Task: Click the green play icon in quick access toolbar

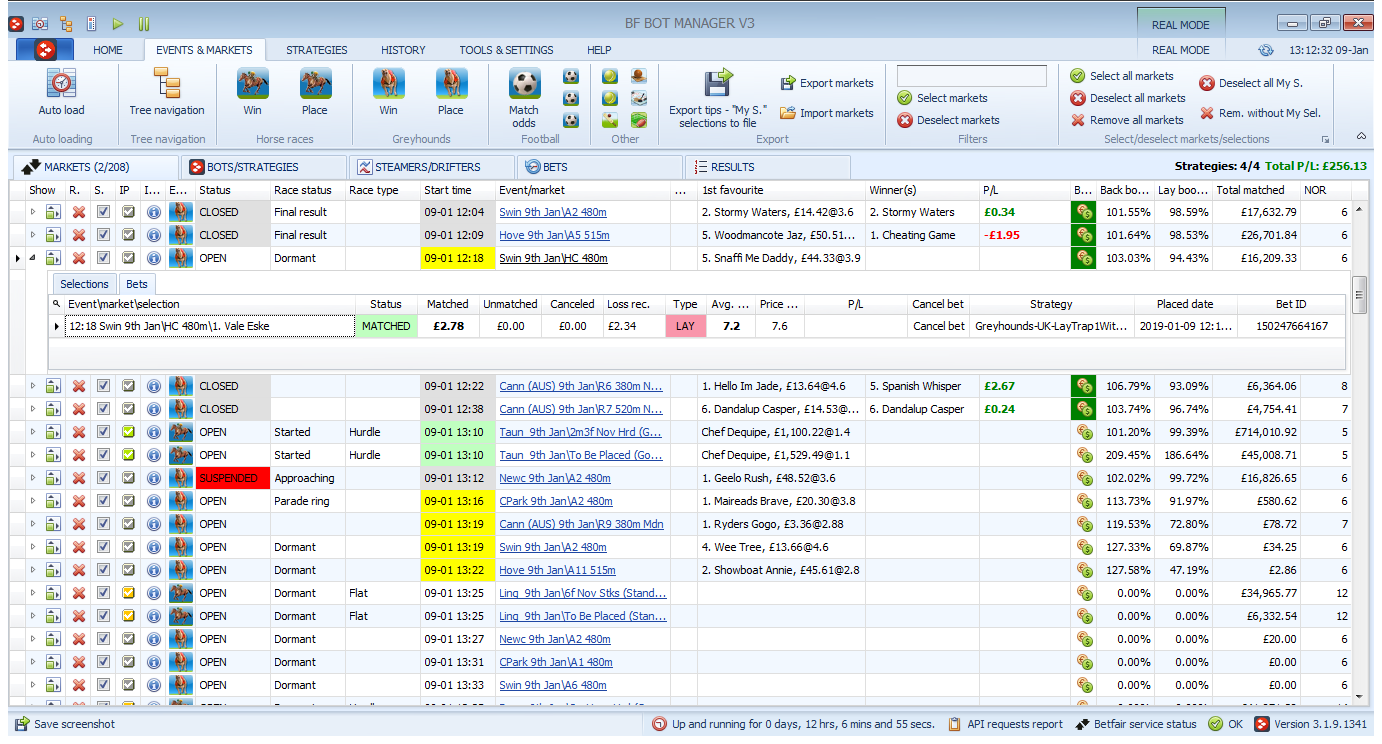Action: tap(118, 23)
